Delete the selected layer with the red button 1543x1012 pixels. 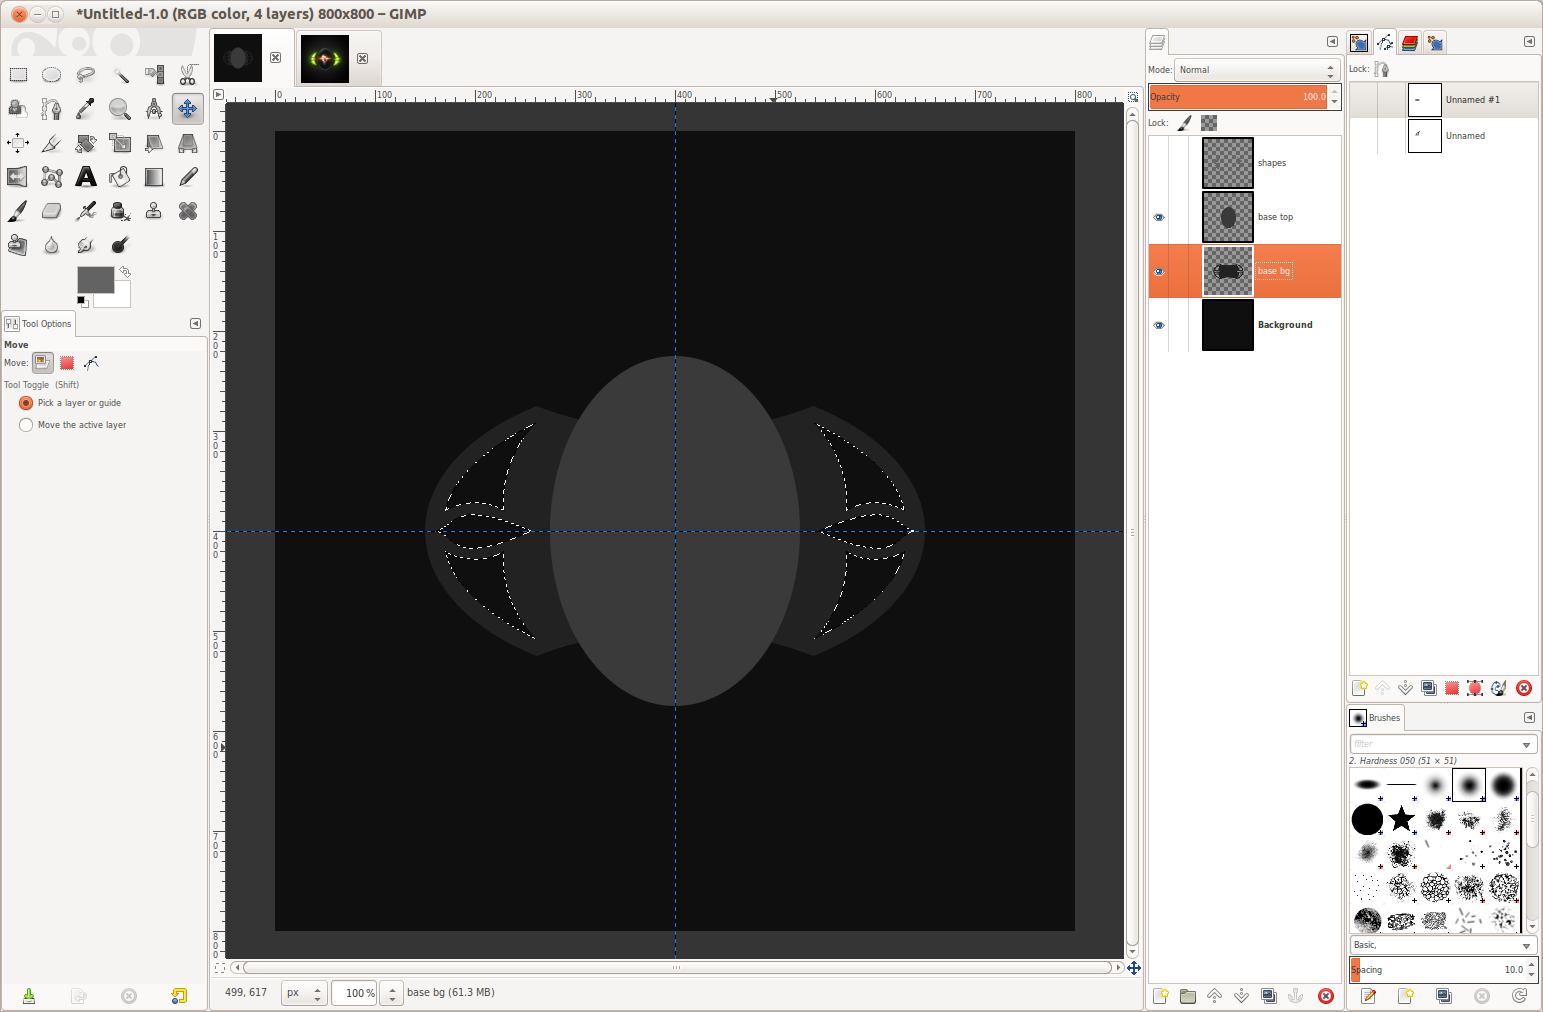point(1325,996)
